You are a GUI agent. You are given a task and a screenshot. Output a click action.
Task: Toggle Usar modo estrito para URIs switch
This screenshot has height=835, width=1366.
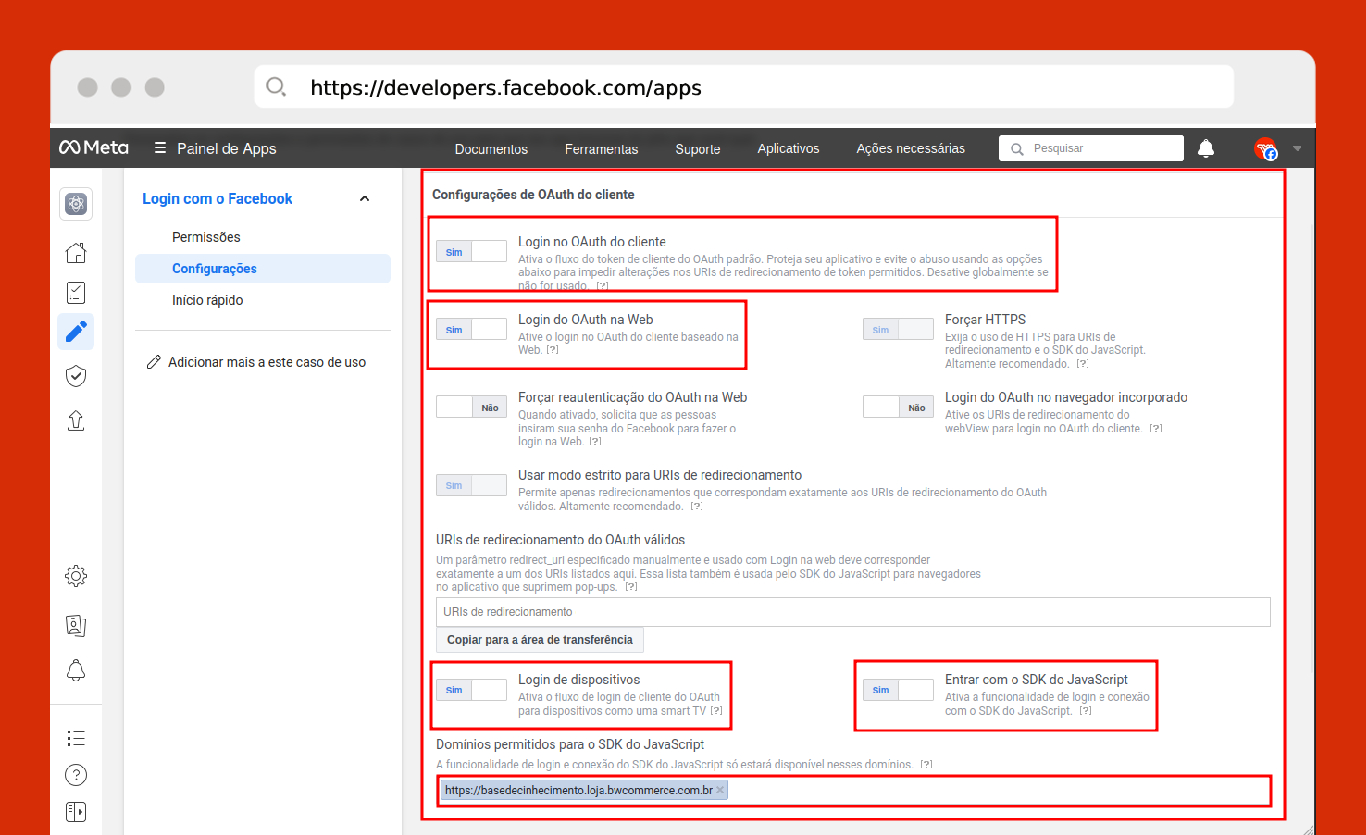click(471, 485)
